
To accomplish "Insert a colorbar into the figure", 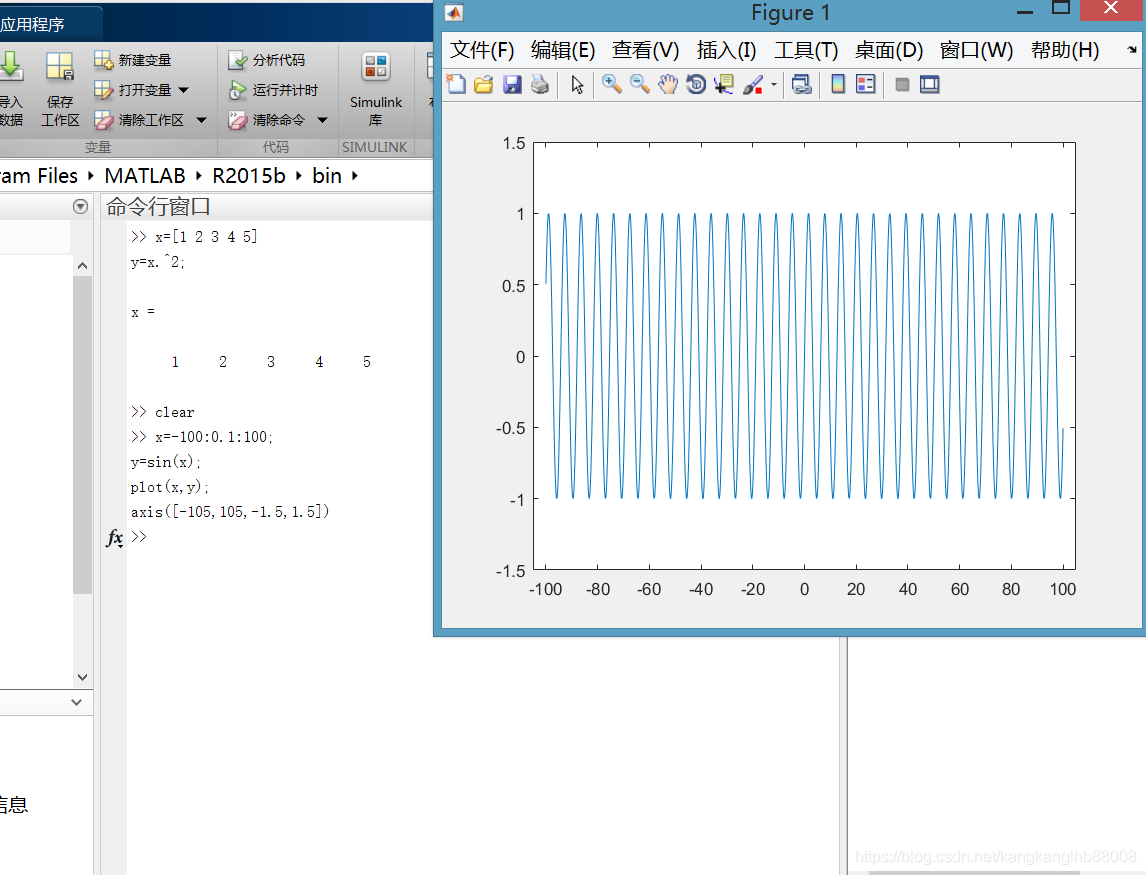I will click(838, 85).
